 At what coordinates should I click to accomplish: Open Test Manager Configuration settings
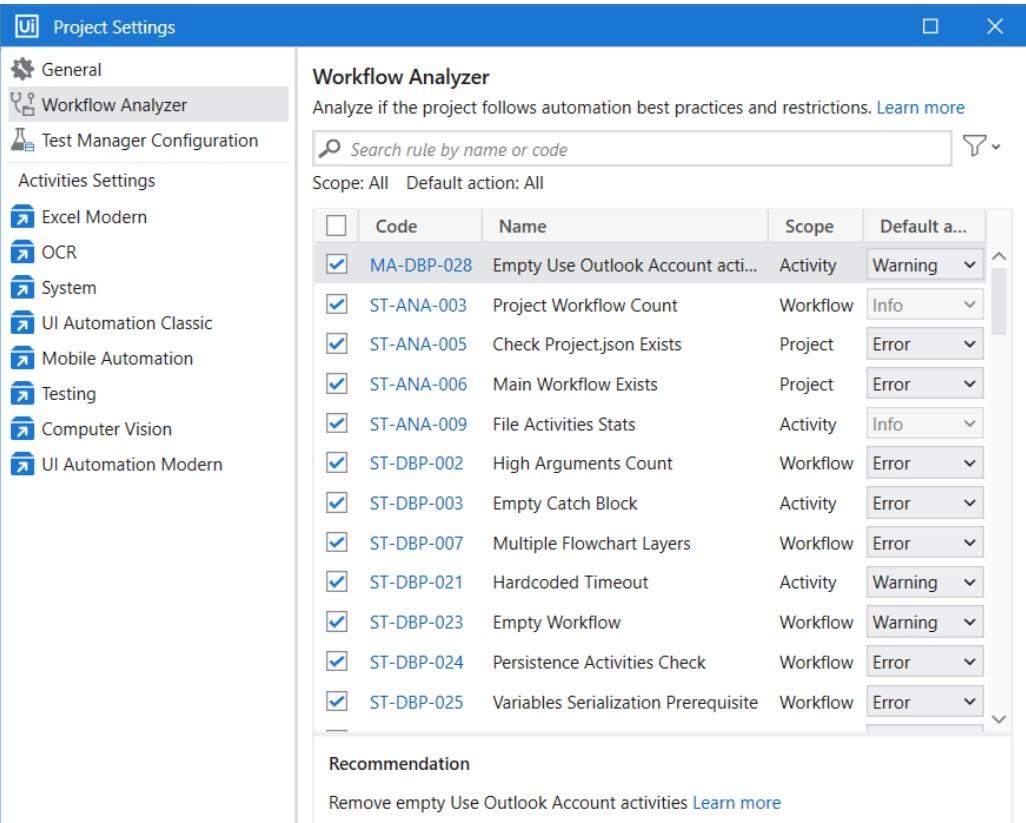coord(148,140)
